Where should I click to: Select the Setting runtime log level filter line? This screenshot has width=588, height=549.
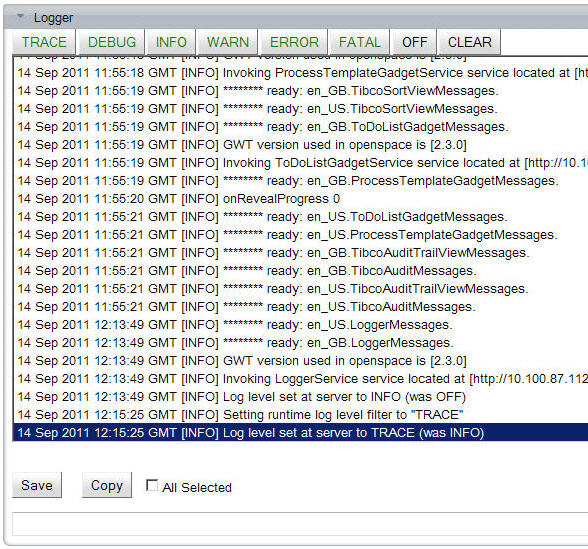[x=301, y=415]
